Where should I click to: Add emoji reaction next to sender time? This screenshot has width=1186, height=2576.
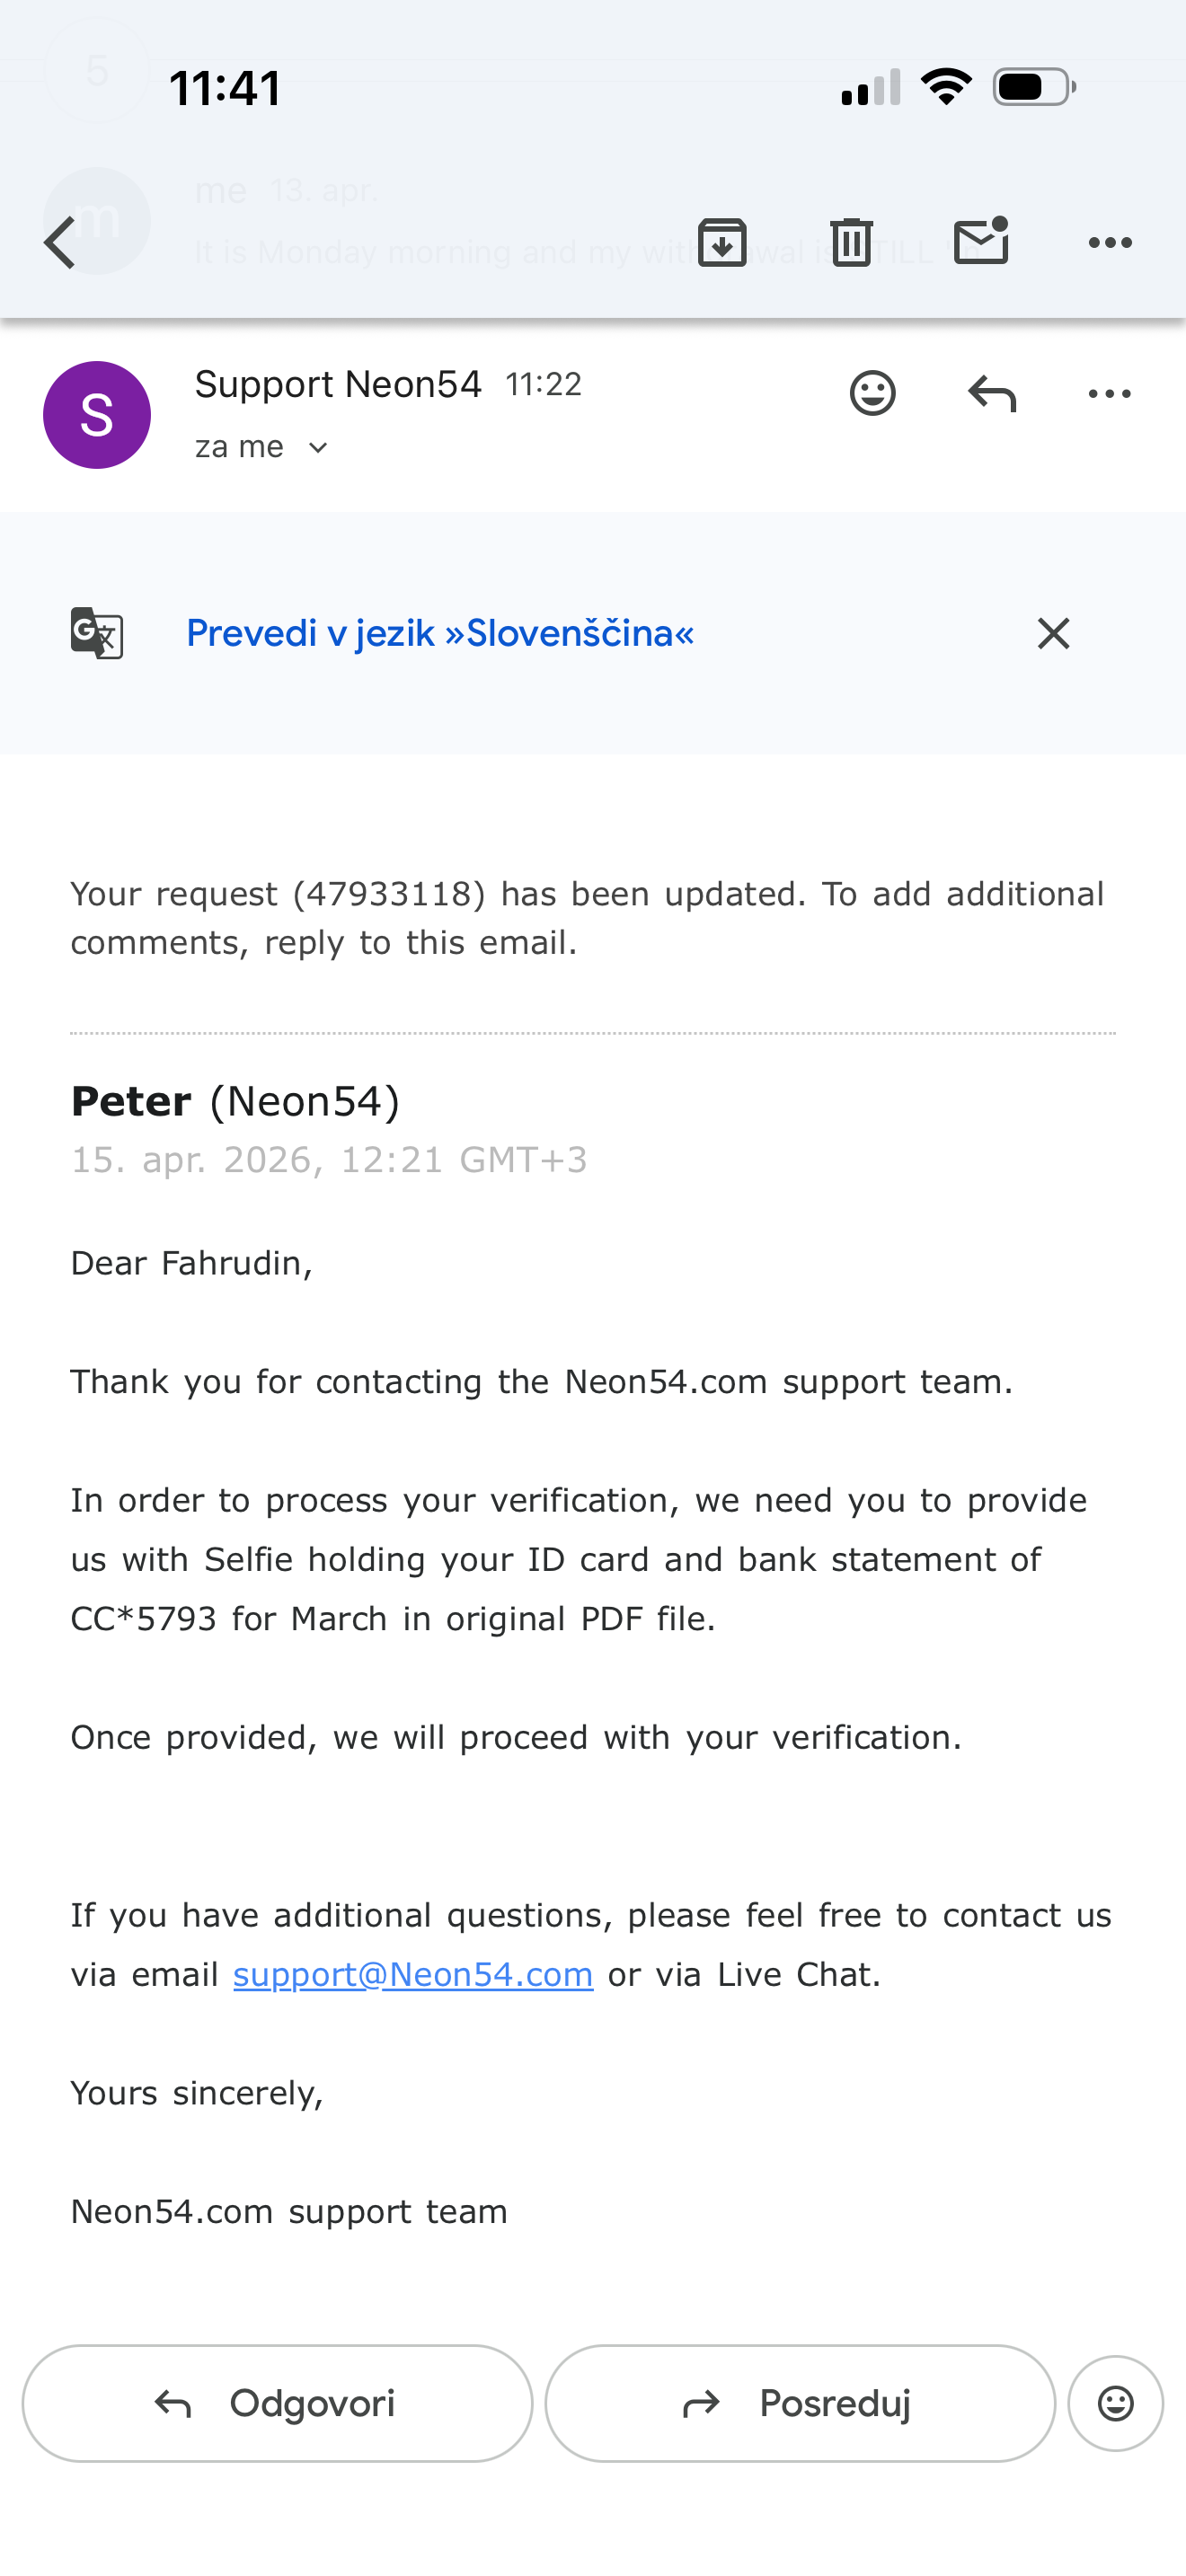pos(873,393)
